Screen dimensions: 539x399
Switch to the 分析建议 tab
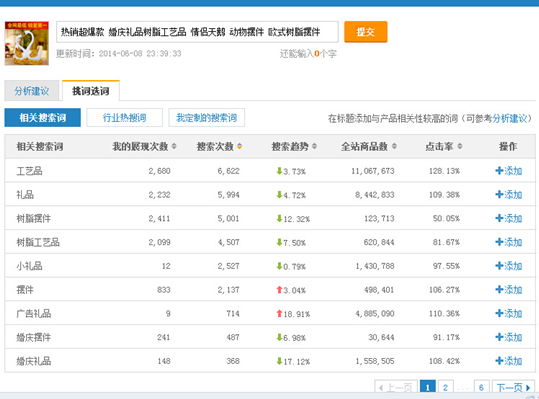click(32, 91)
